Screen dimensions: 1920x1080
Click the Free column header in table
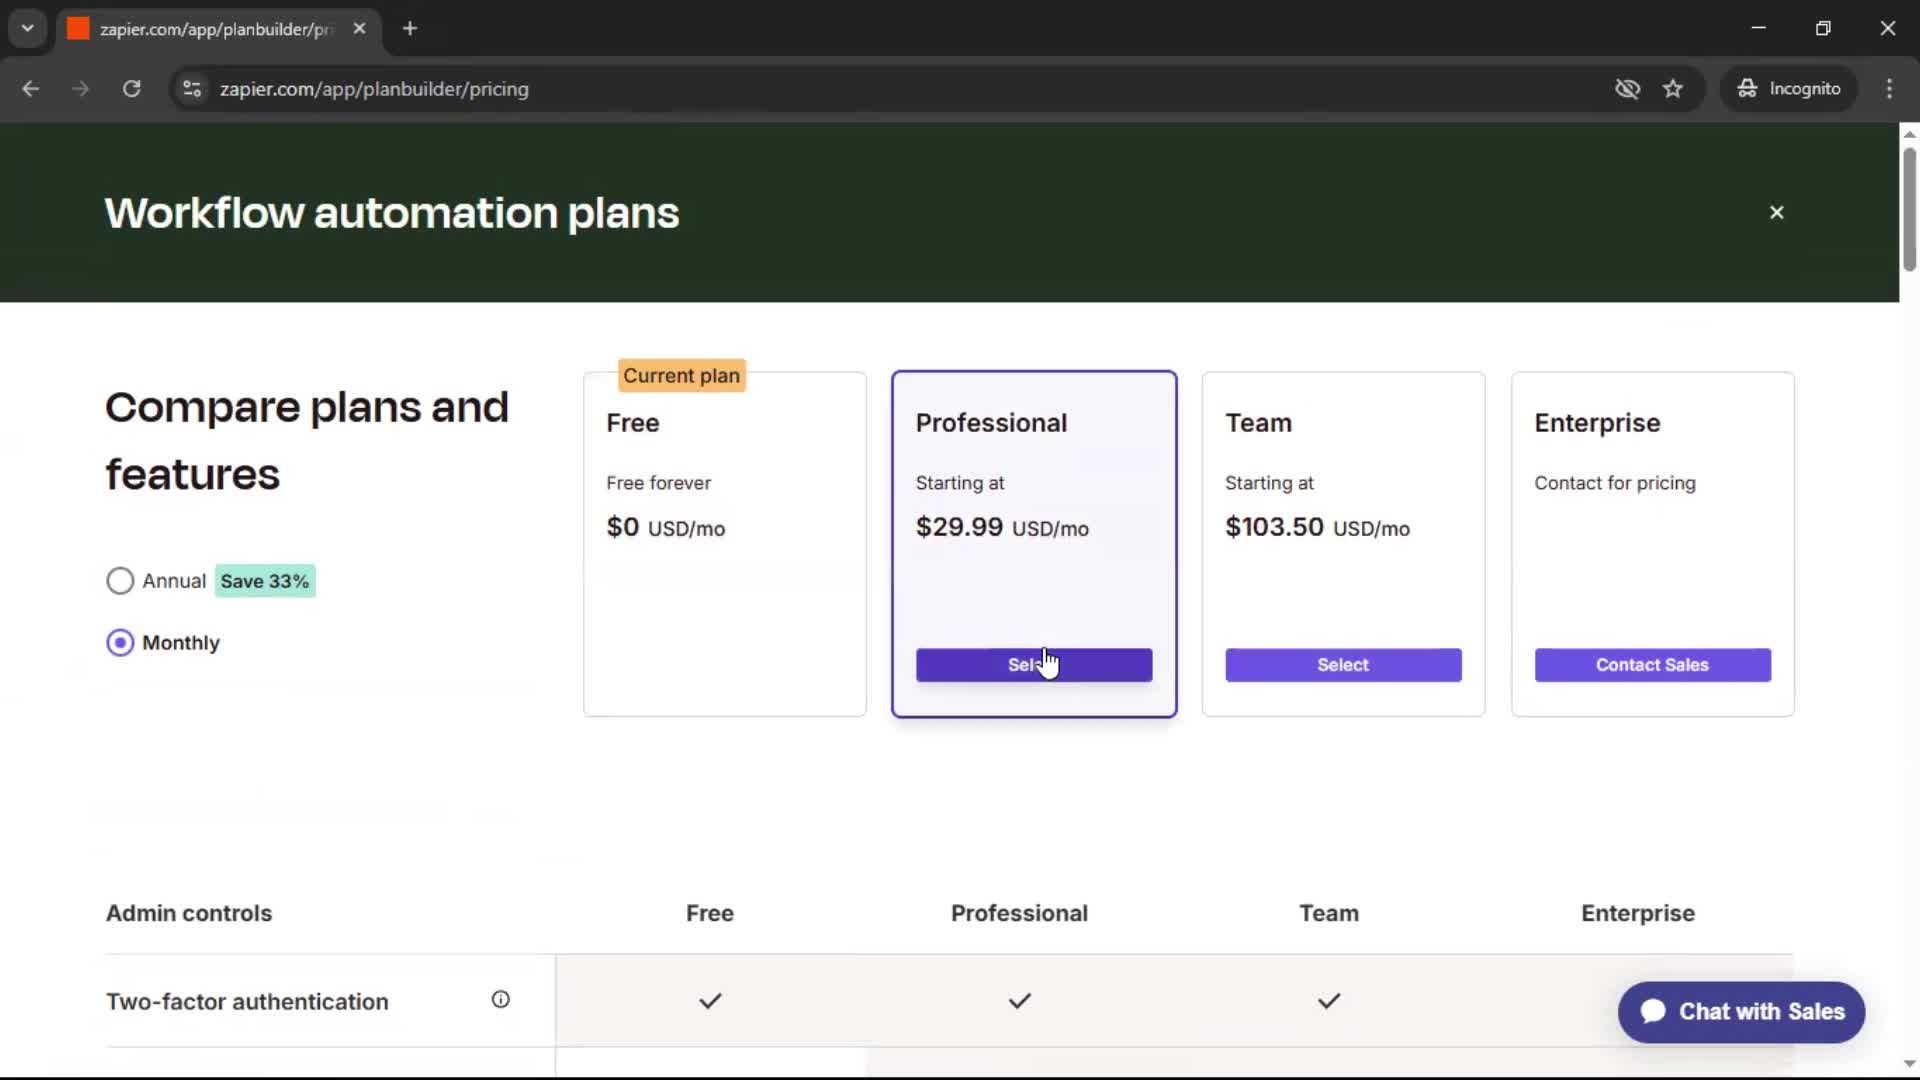click(x=710, y=913)
